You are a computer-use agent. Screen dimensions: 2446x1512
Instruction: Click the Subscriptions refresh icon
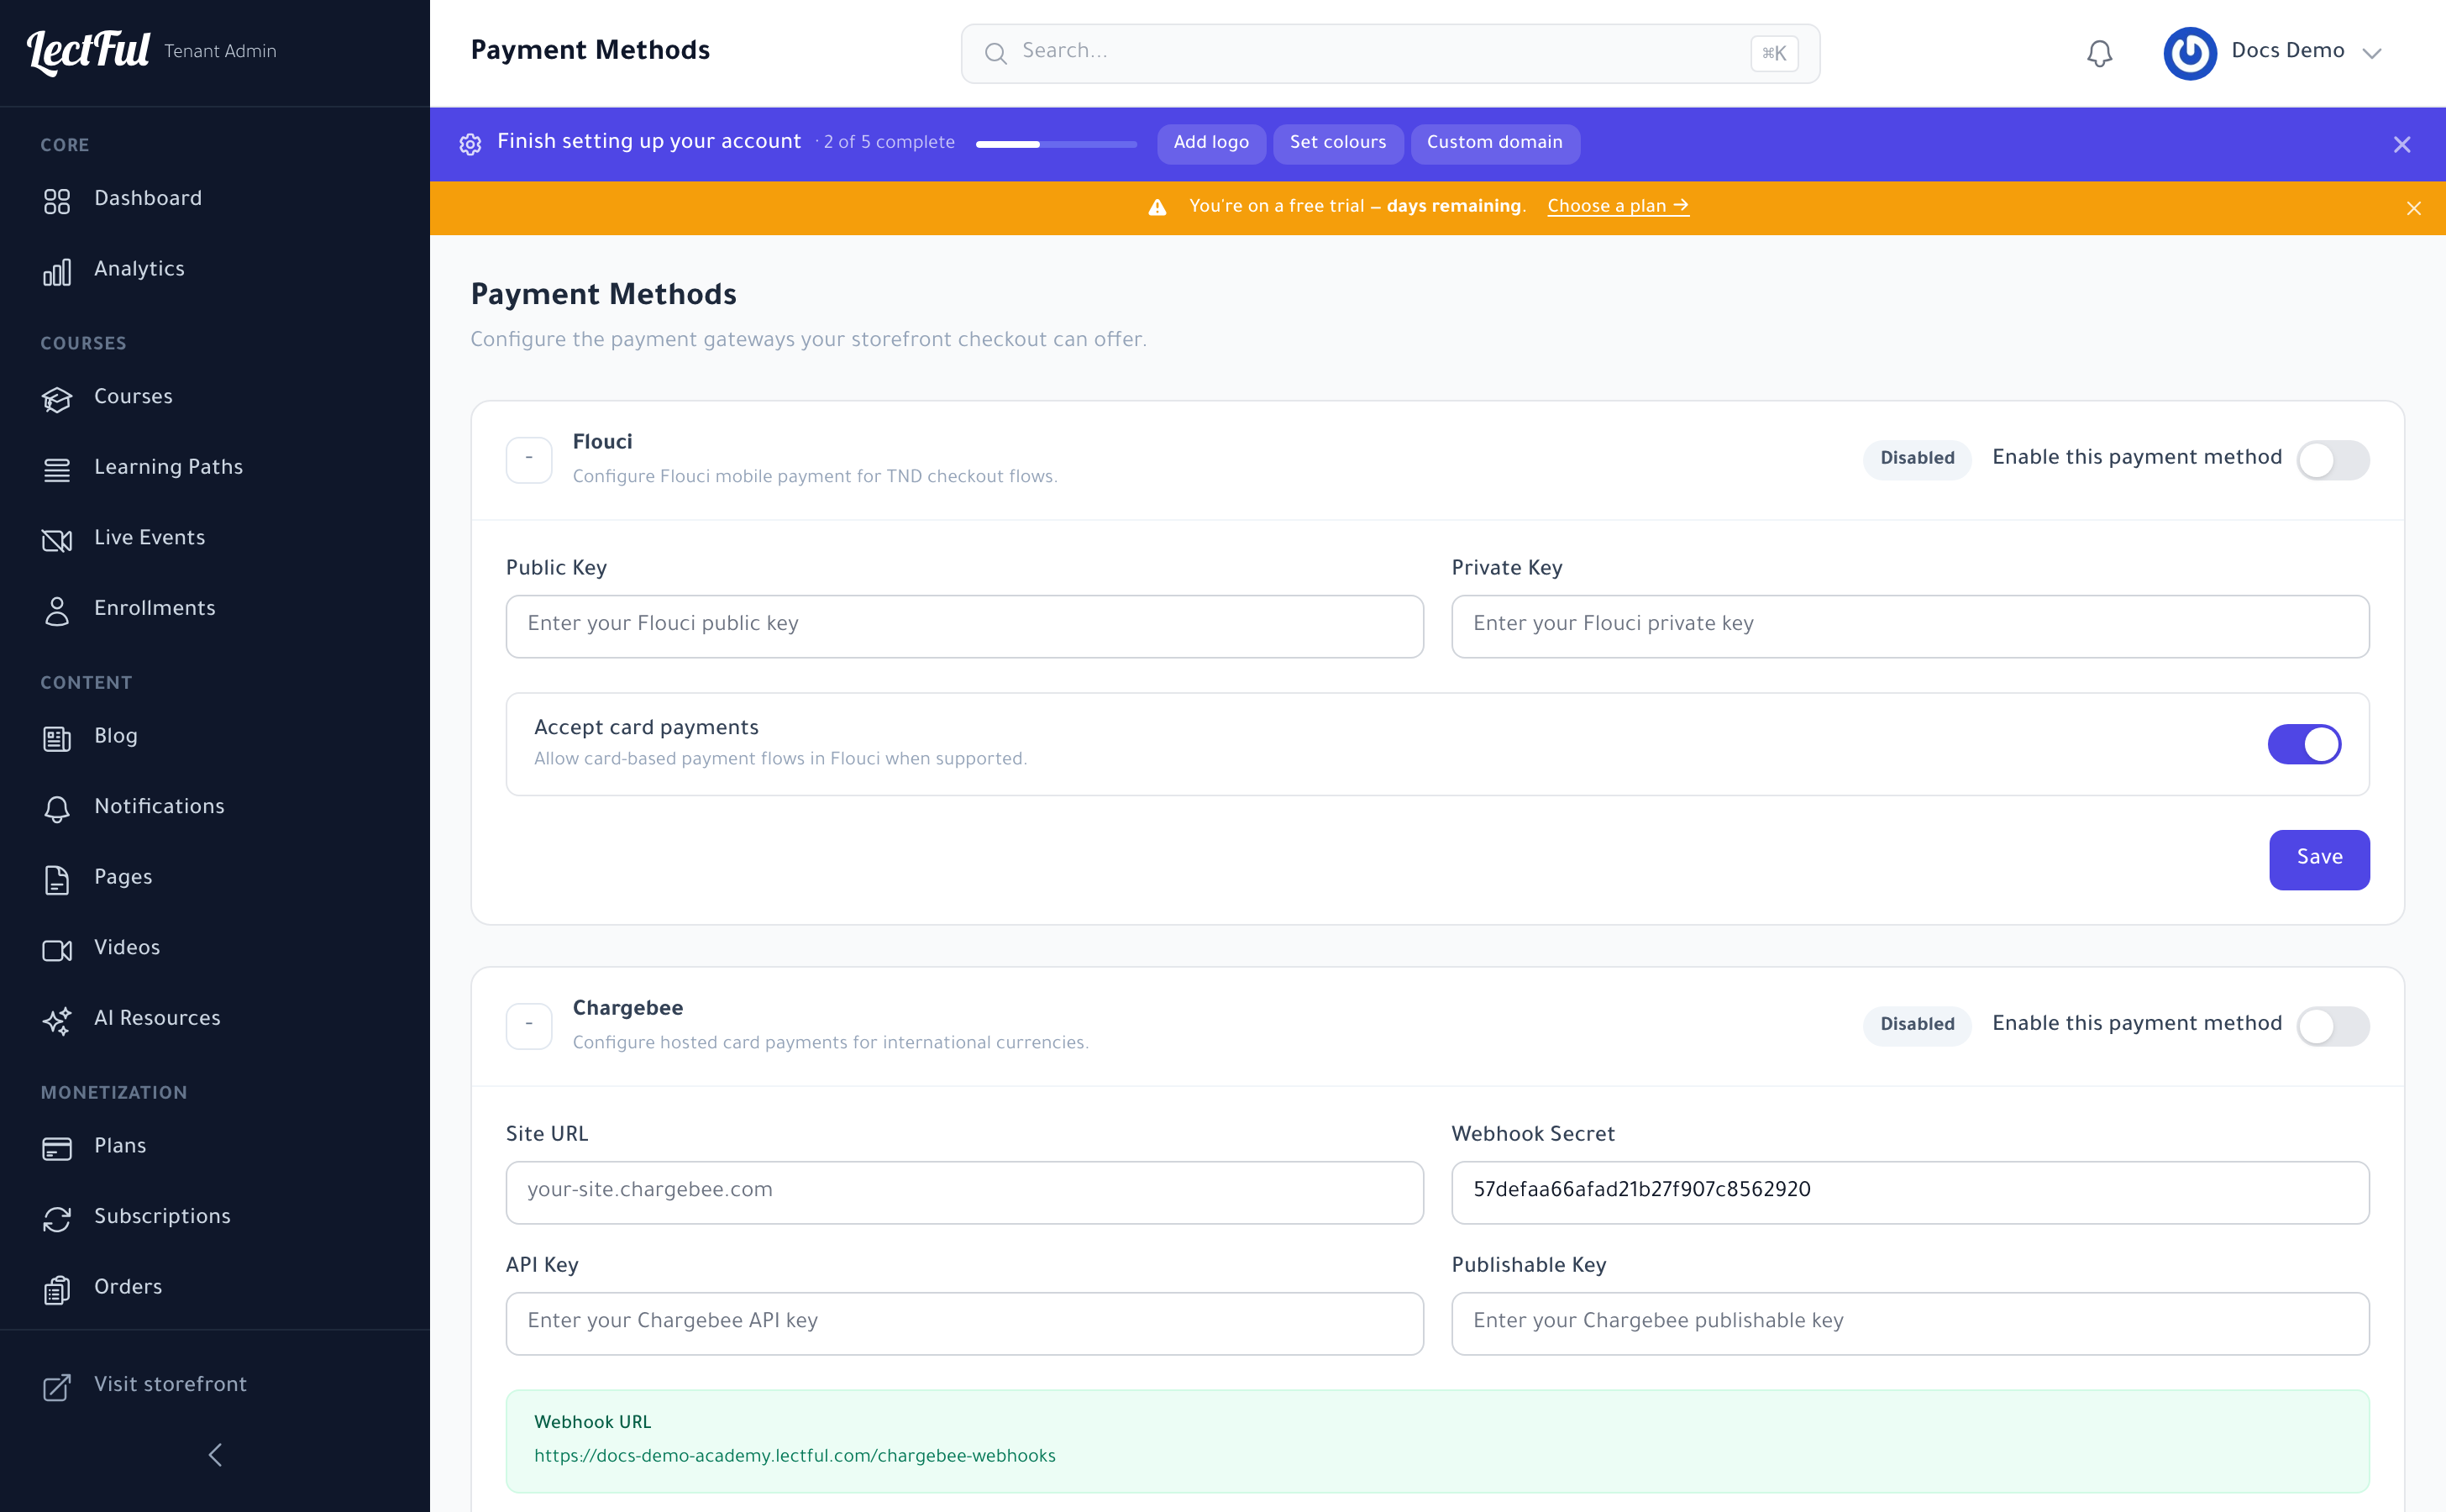57,1218
